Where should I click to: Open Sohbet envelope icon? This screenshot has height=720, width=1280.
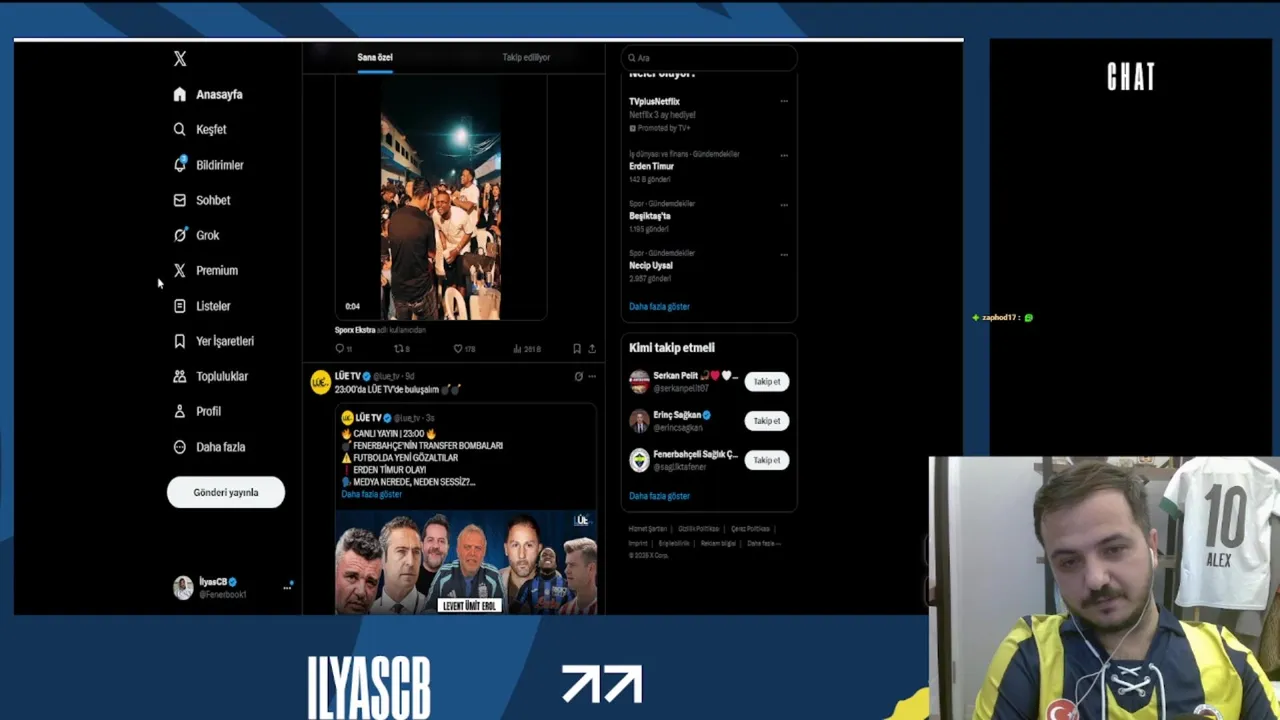pos(180,200)
